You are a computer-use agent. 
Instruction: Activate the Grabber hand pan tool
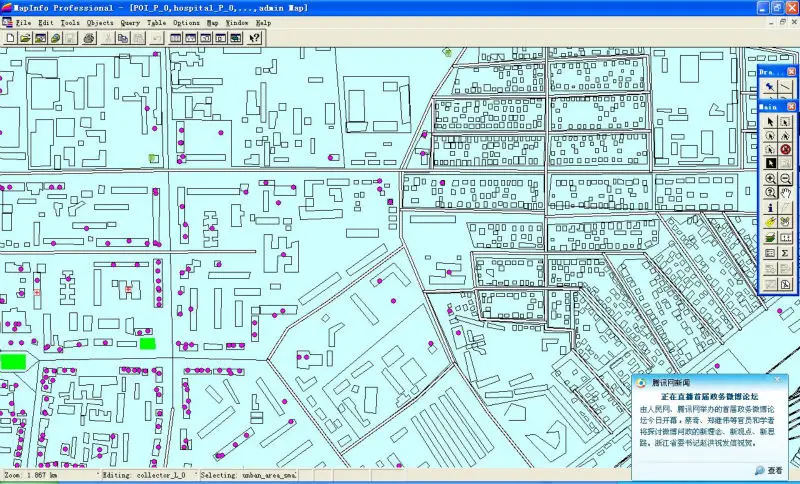785,192
